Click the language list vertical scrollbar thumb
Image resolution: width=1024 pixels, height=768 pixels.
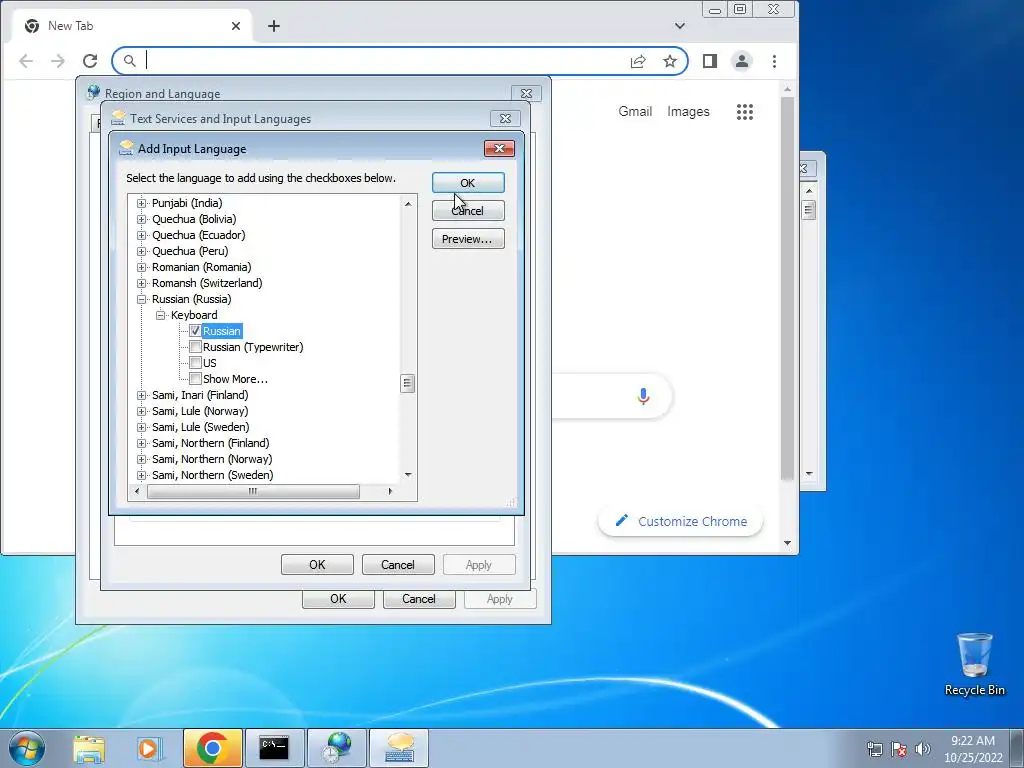click(408, 383)
